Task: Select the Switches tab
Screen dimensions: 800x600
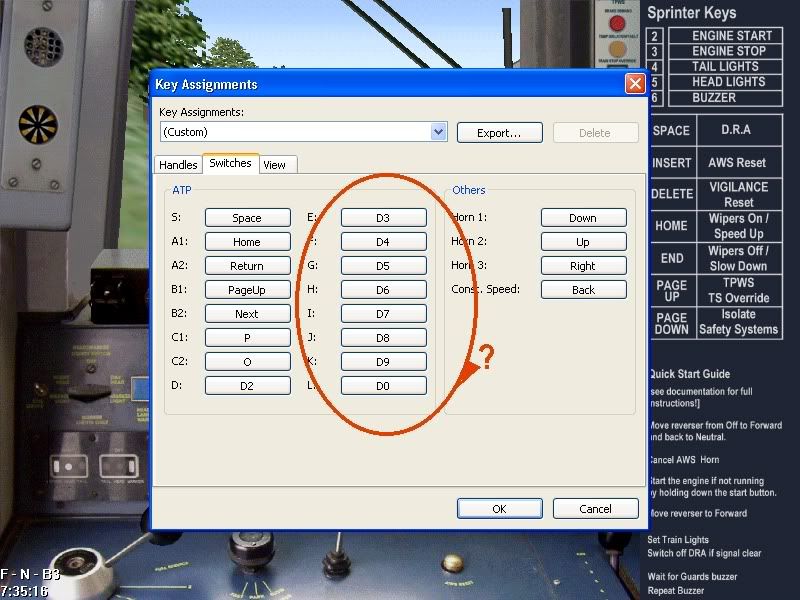Action: pos(230,163)
